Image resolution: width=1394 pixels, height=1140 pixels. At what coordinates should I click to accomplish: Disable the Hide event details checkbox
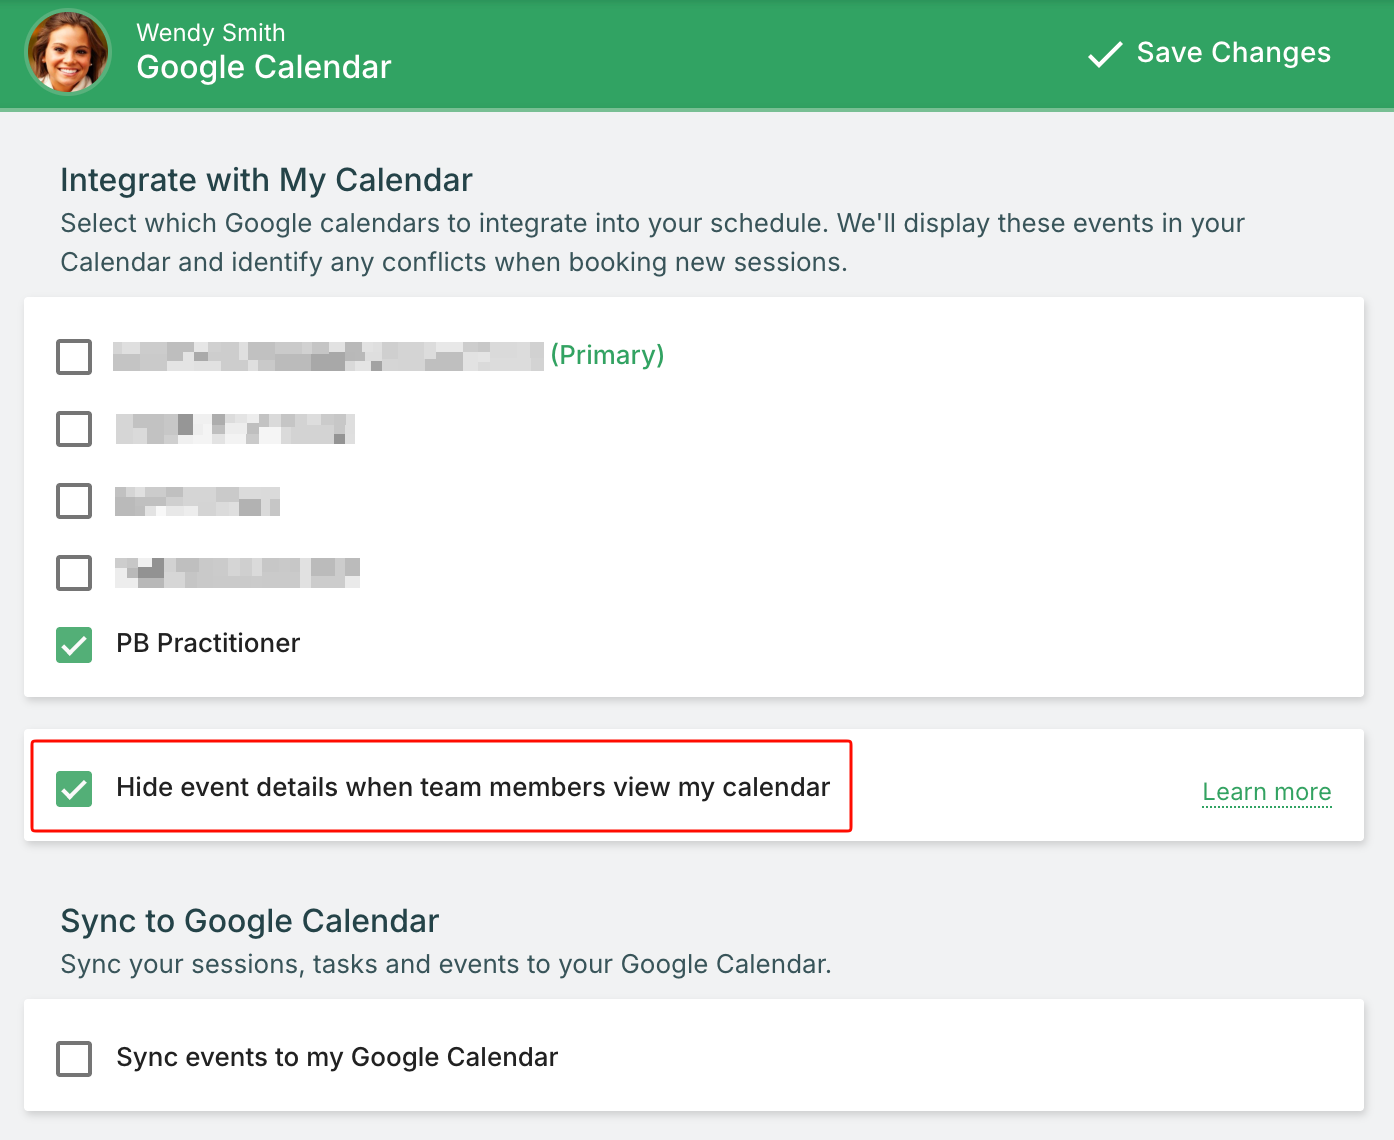tap(74, 789)
